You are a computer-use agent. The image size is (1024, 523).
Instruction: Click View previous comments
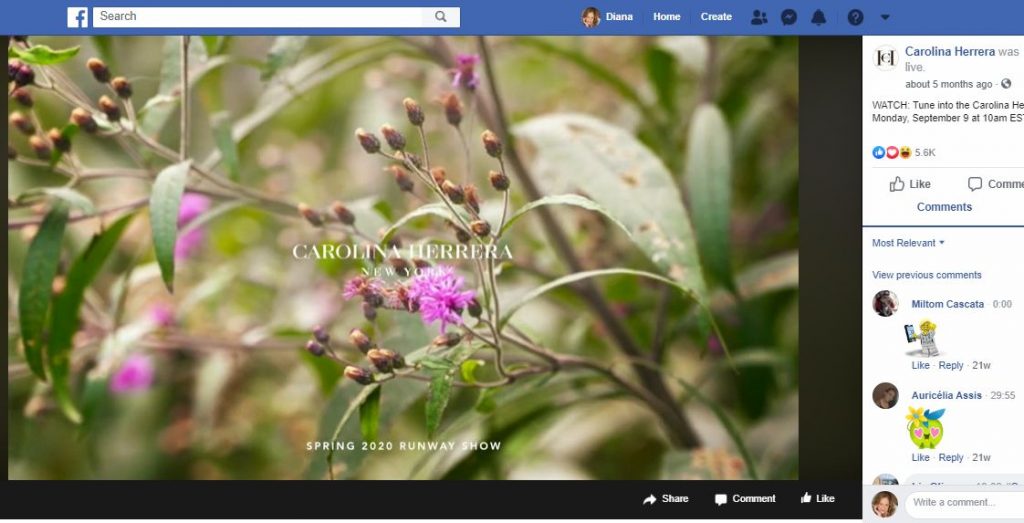926,275
